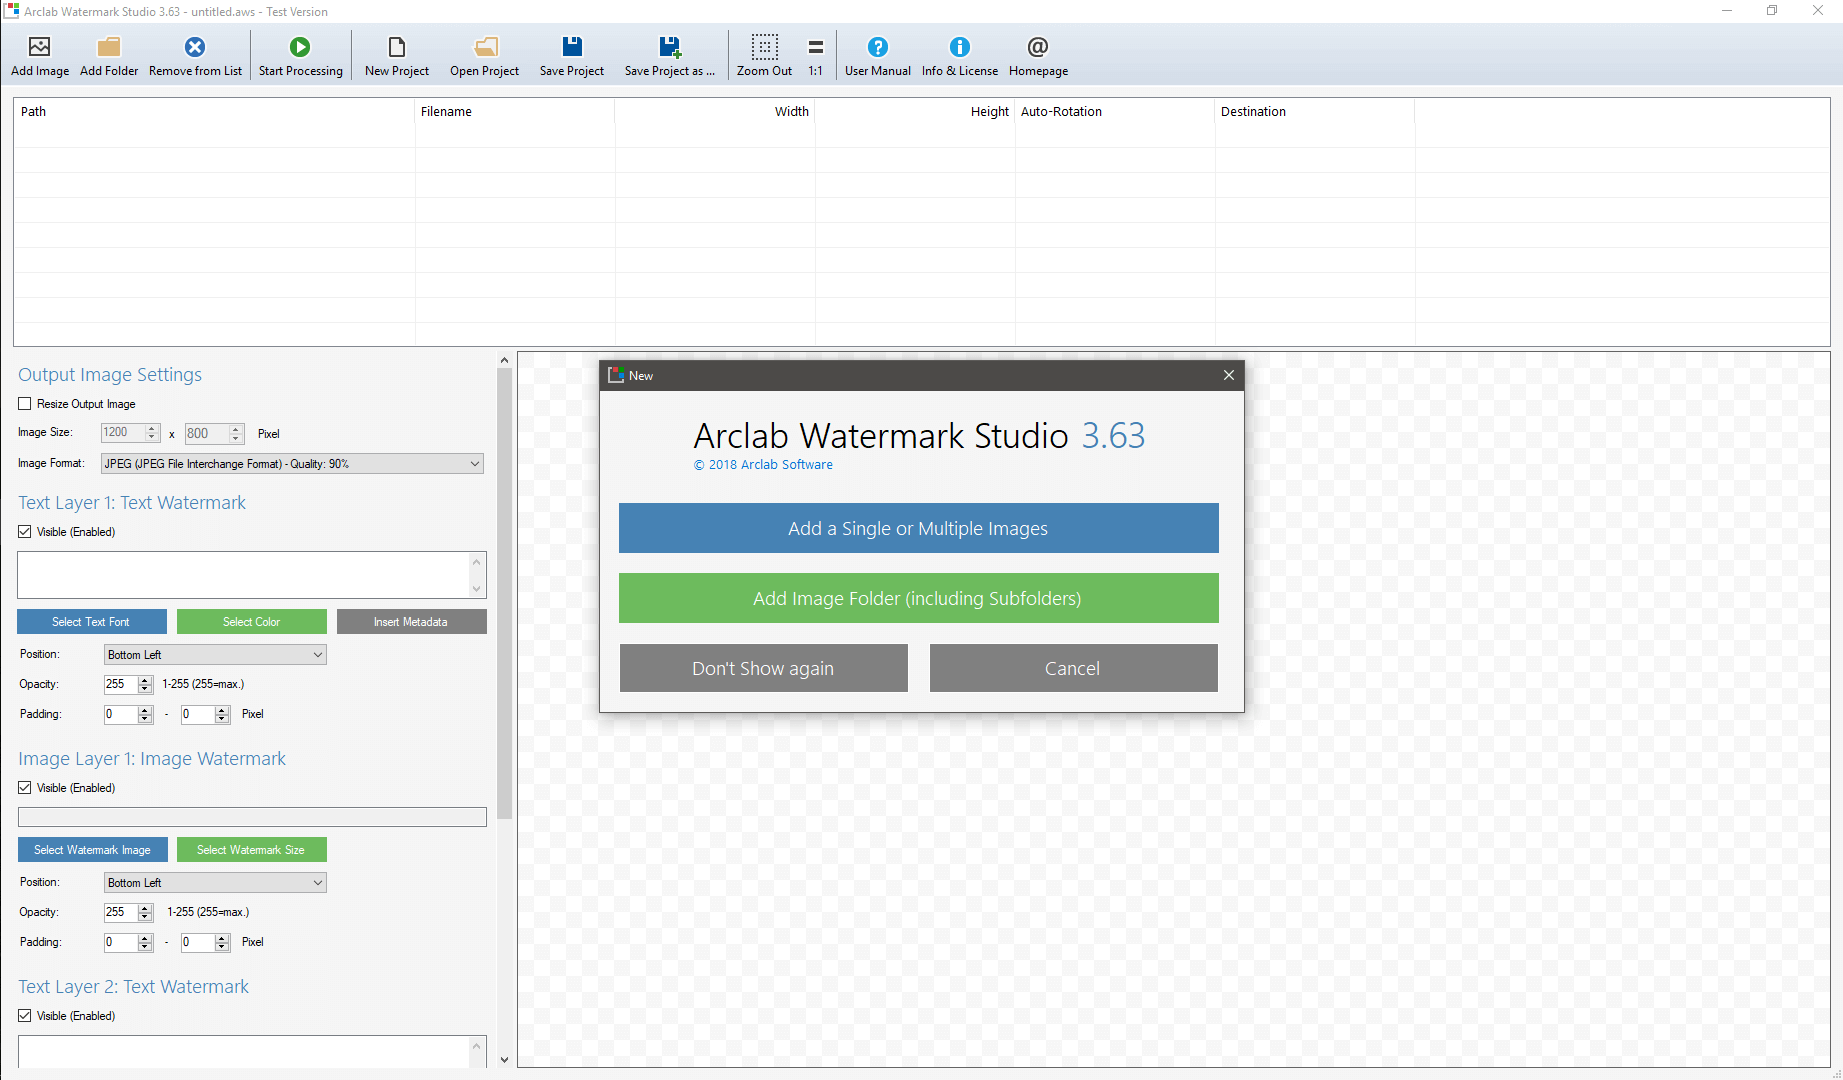The width and height of the screenshot is (1843, 1080).
Task: Enable the Resize Output Image checkbox
Action: tap(25, 404)
